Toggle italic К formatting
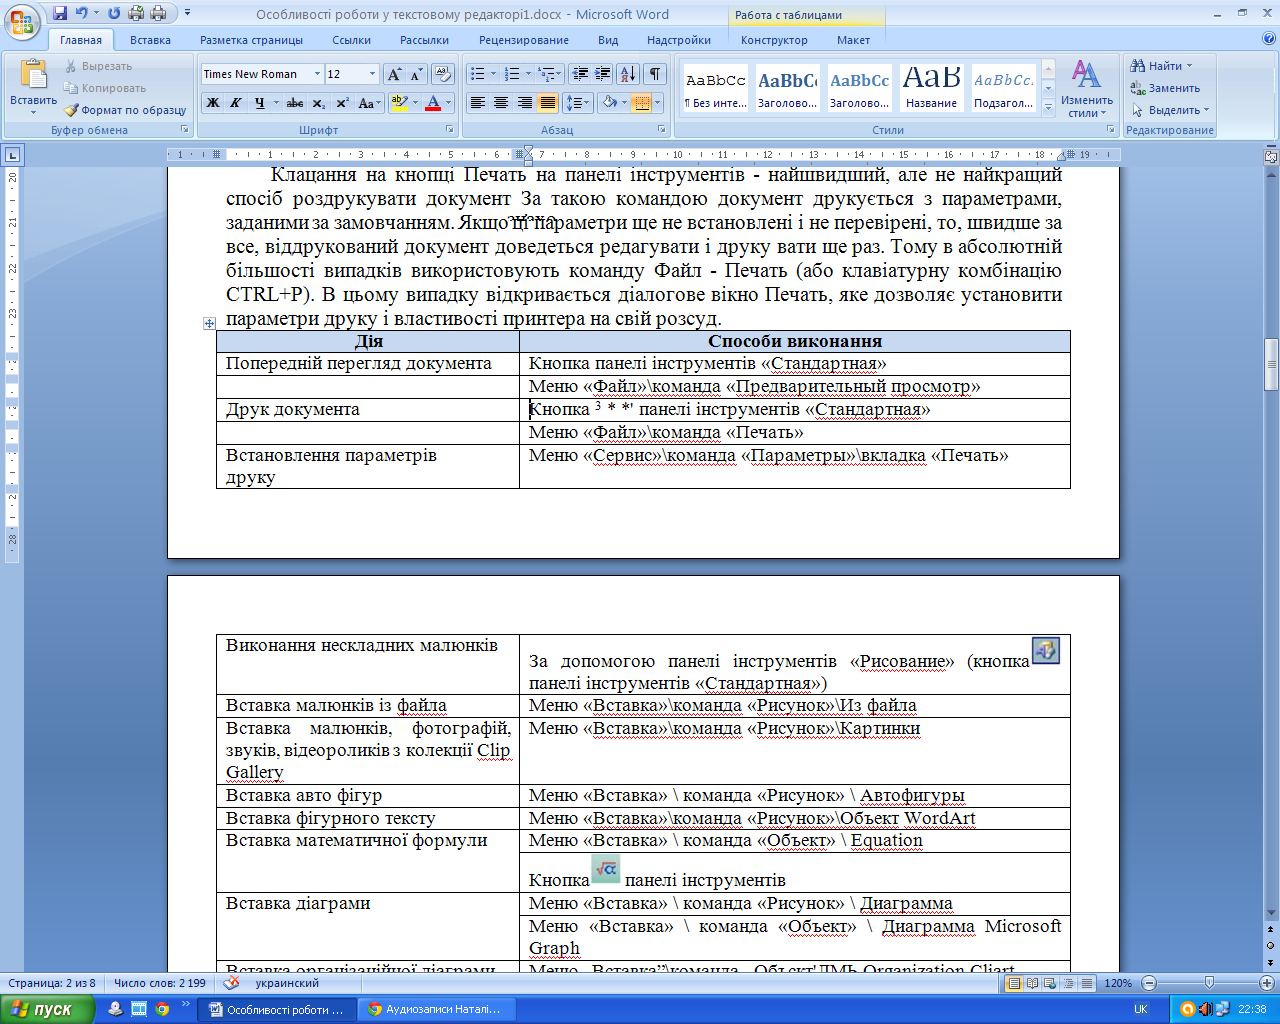The width and height of the screenshot is (1280, 1024). point(236,103)
